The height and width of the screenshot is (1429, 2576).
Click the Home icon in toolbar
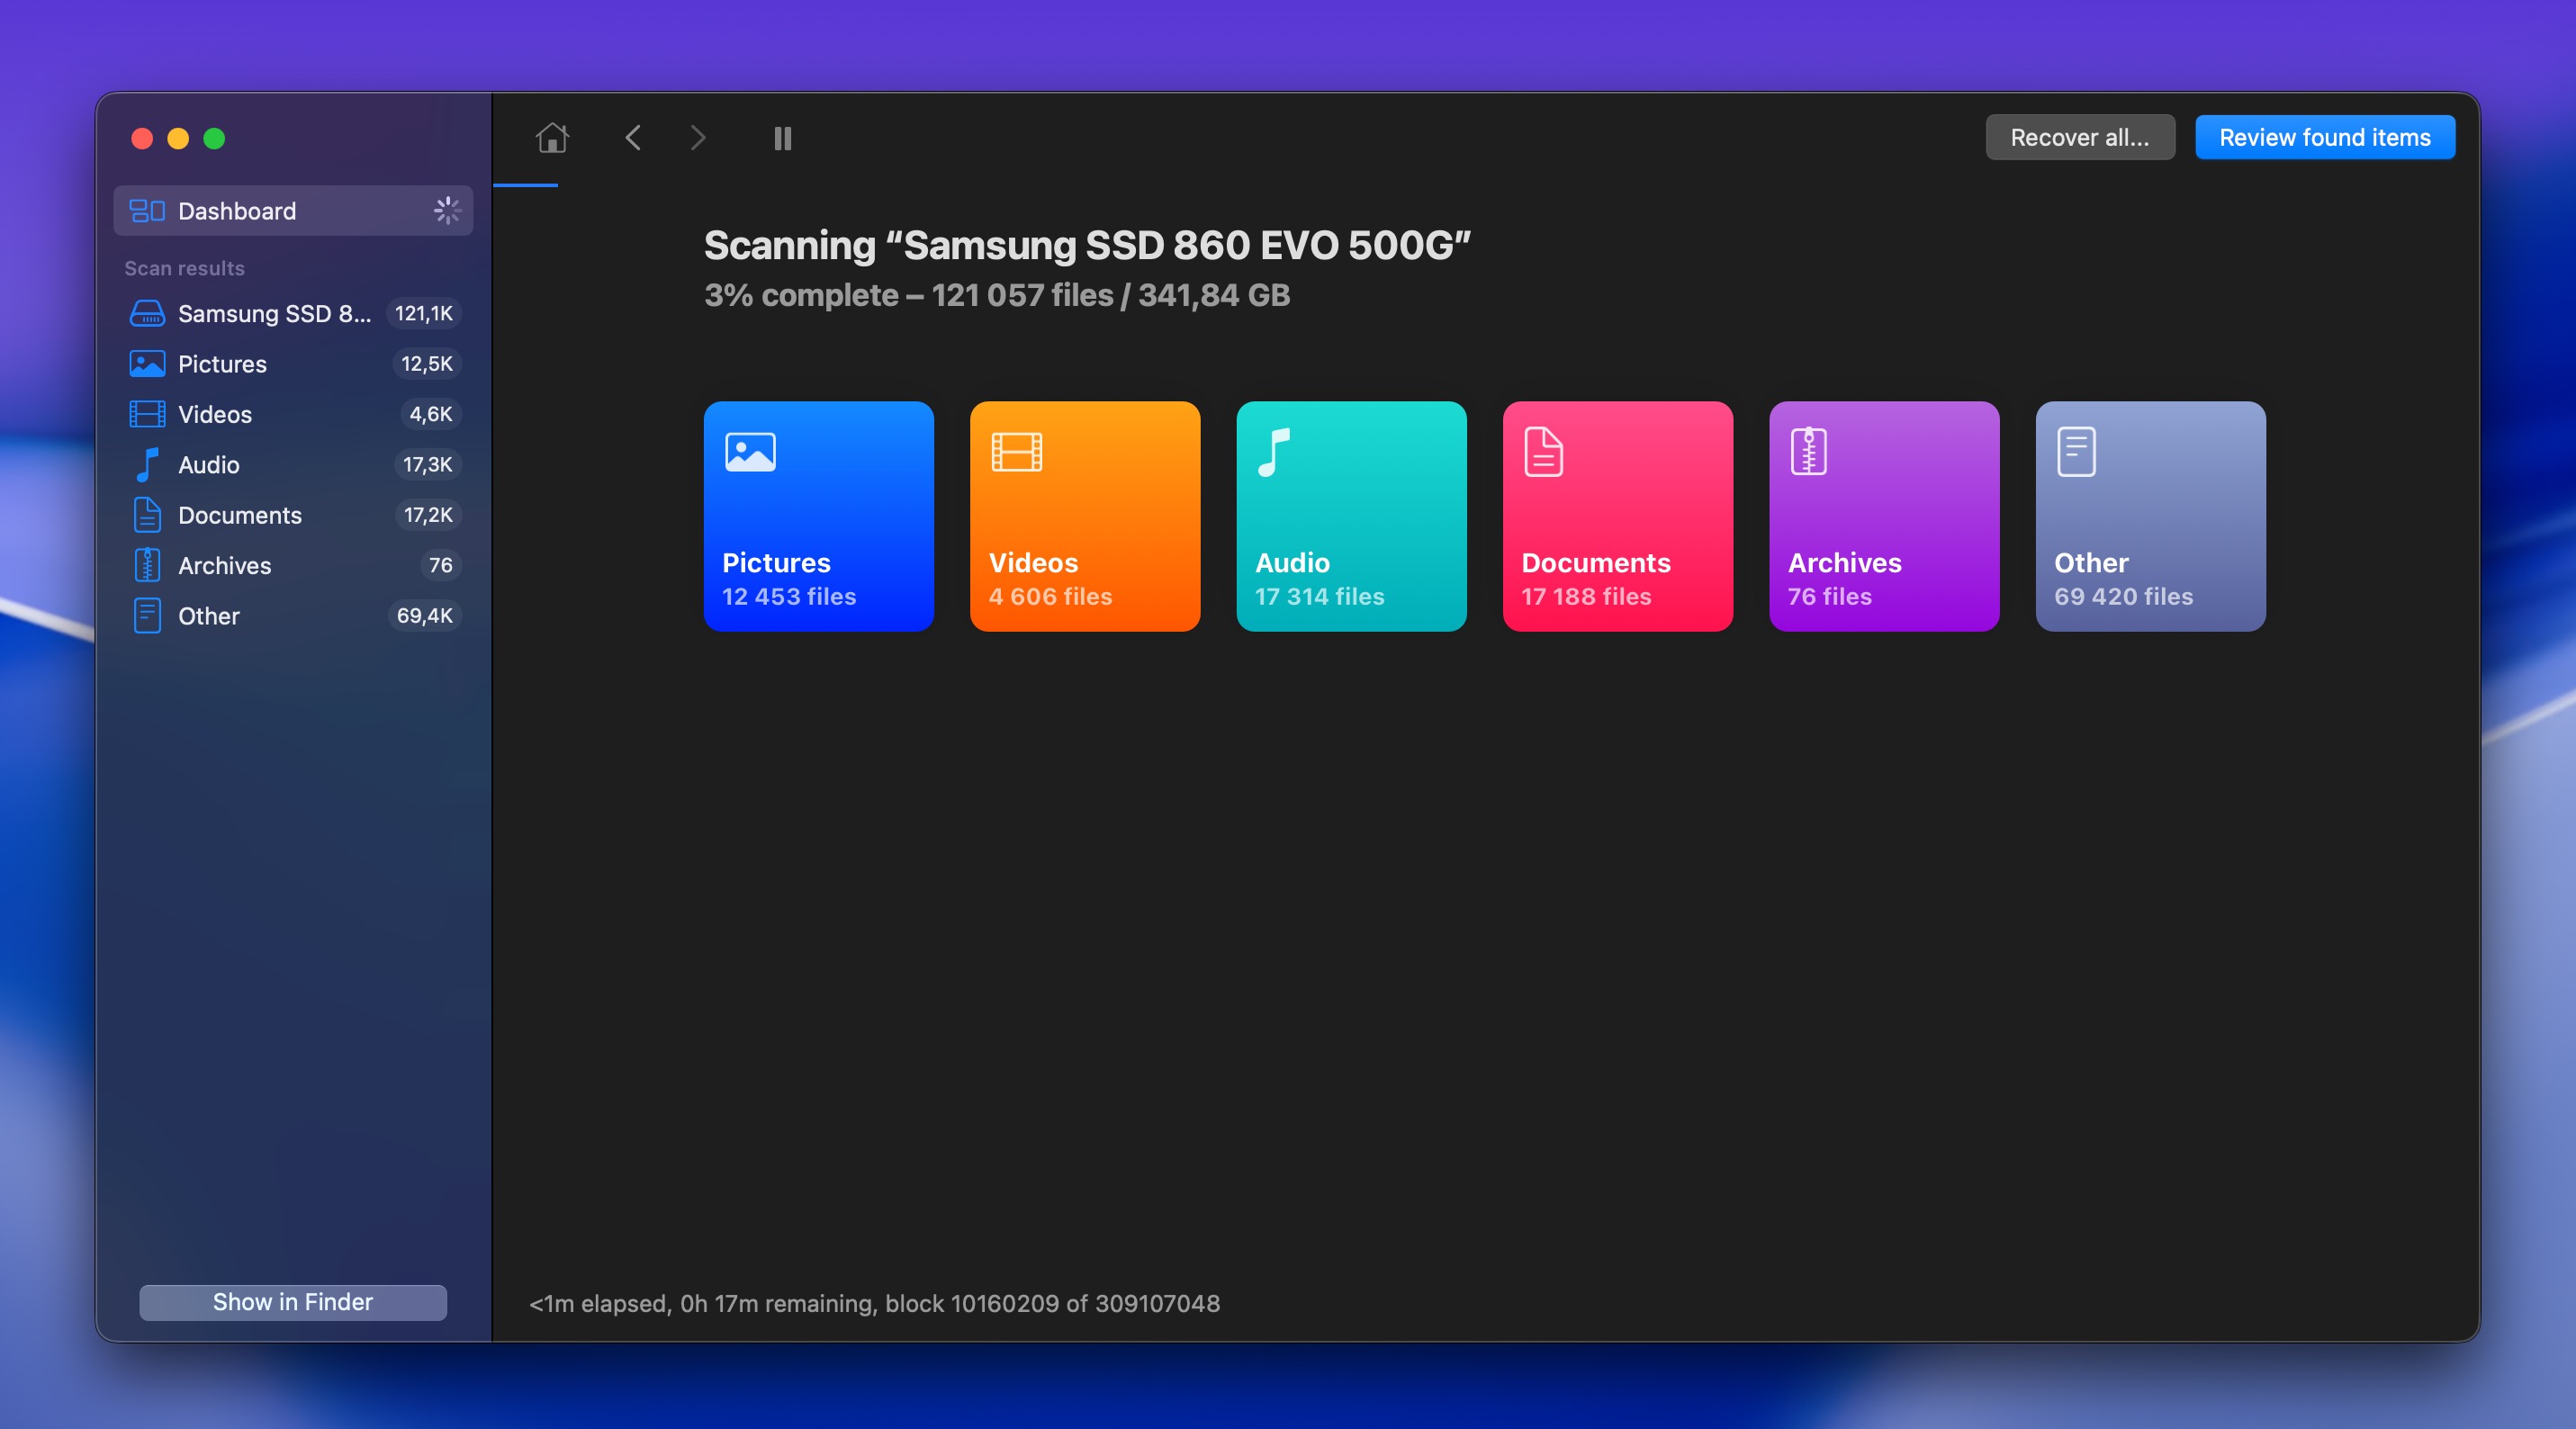(552, 138)
